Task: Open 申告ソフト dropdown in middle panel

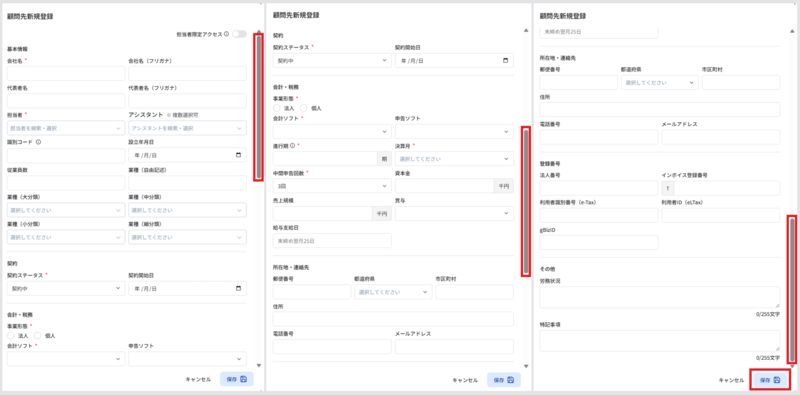Action: [x=454, y=132]
